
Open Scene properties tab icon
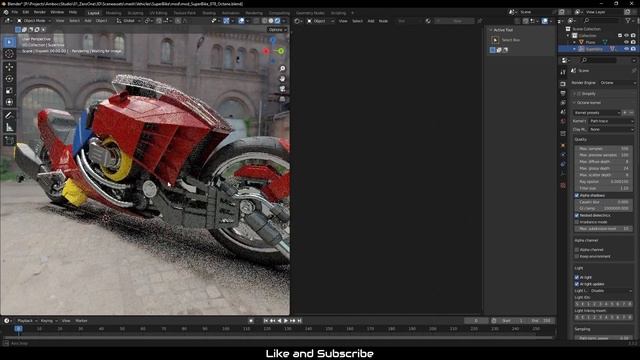pyautogui.click(x=563, y=112)
